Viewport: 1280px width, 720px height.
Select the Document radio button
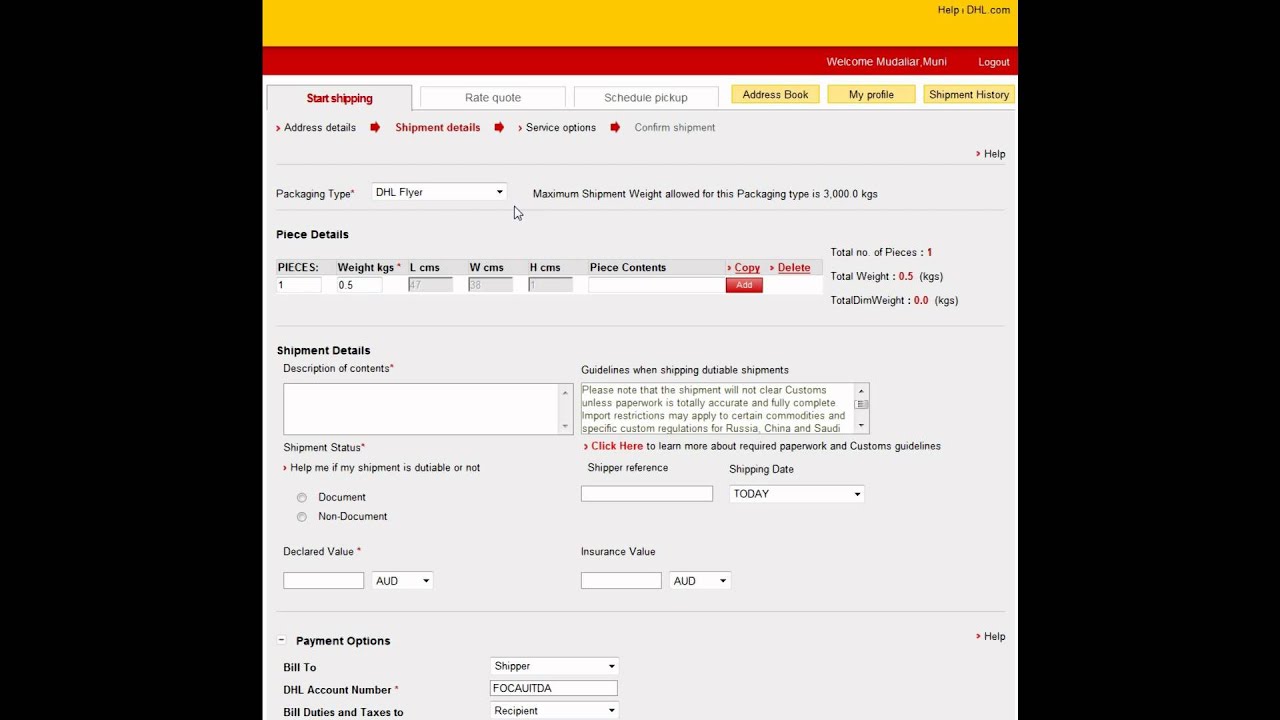pos(302,497)
